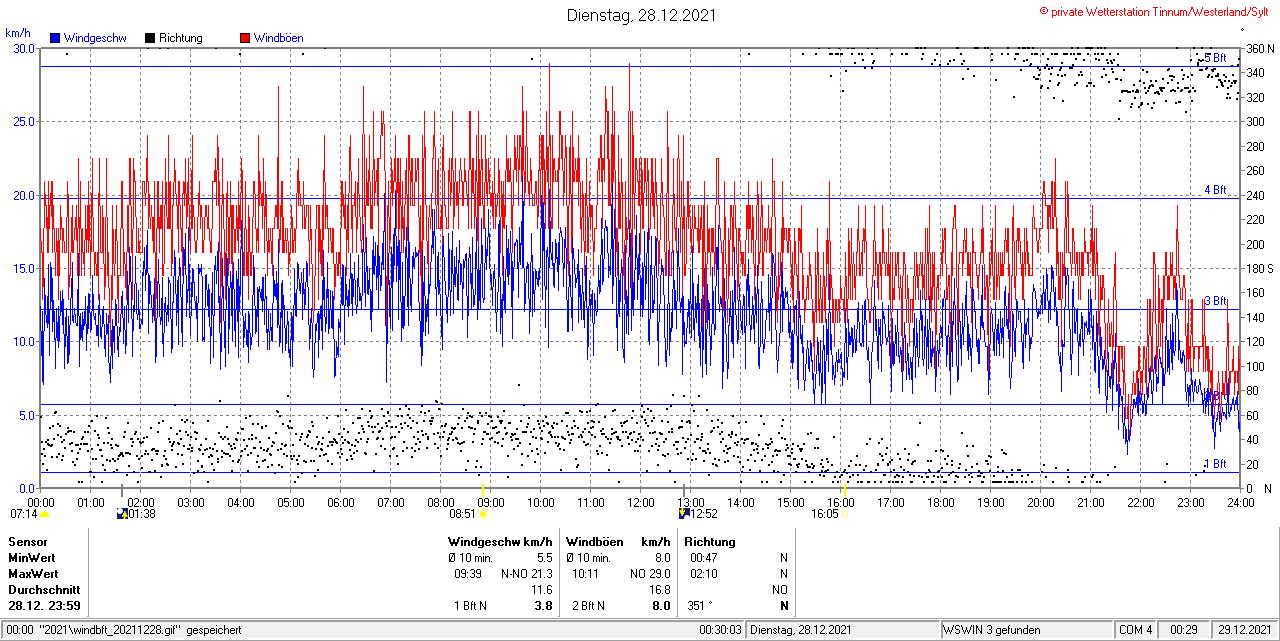Click the Windgeschw km/h column header
Image resolution: width=1280 pixels, height=641 pixels.
click(x=500, y=542)
